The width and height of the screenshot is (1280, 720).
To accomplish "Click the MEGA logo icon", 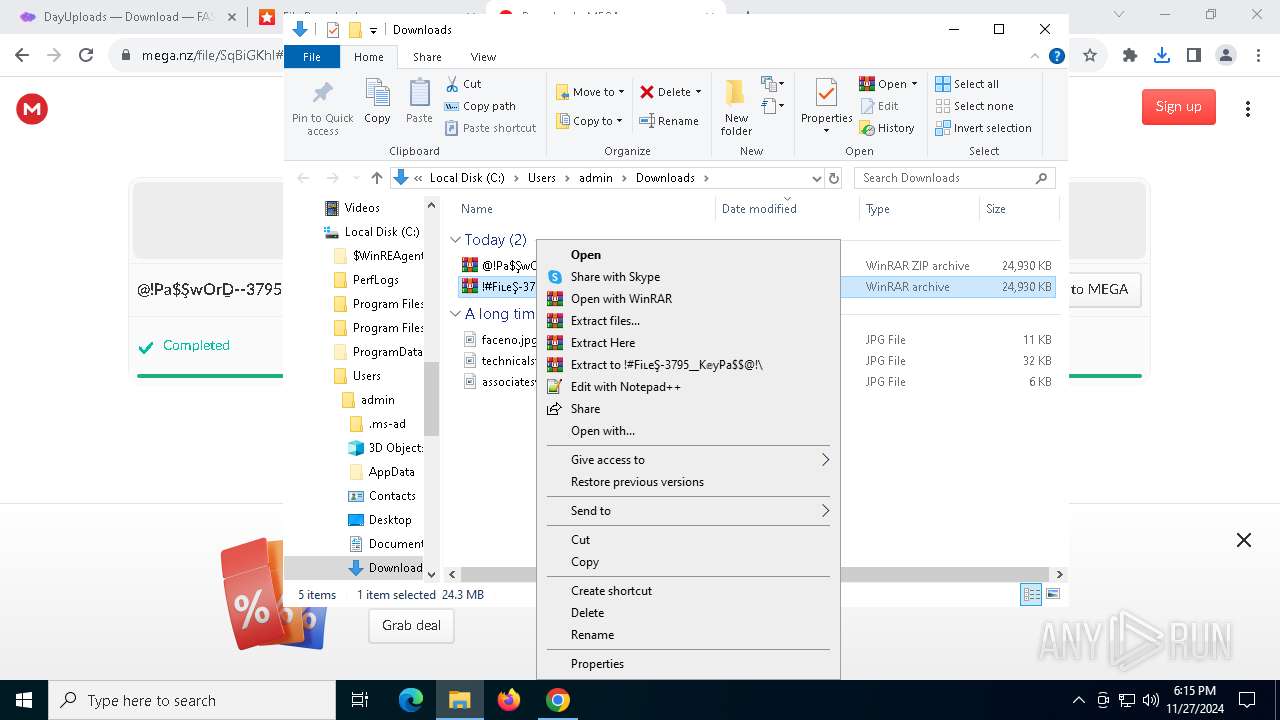I will point(32,108).
